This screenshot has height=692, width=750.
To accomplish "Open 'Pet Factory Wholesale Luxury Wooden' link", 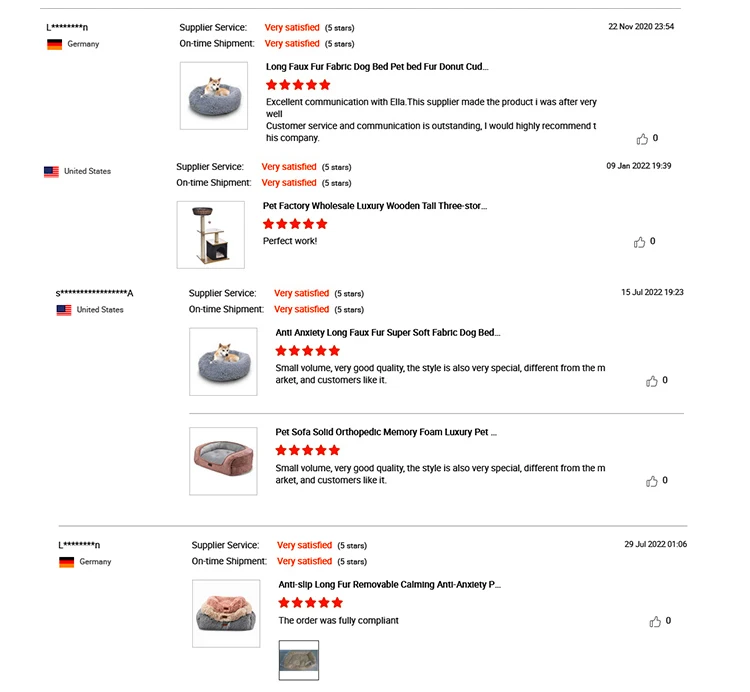I will coord(375,206).
